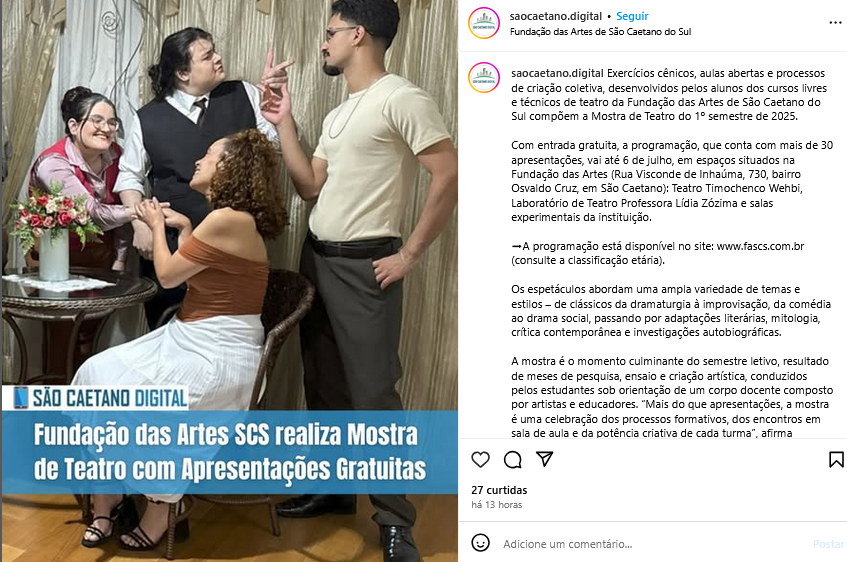The width and height of the screenshot is (847, 562).
Task: Click the www.fascs.com.br text in the caption
Action: pos(760,246)
